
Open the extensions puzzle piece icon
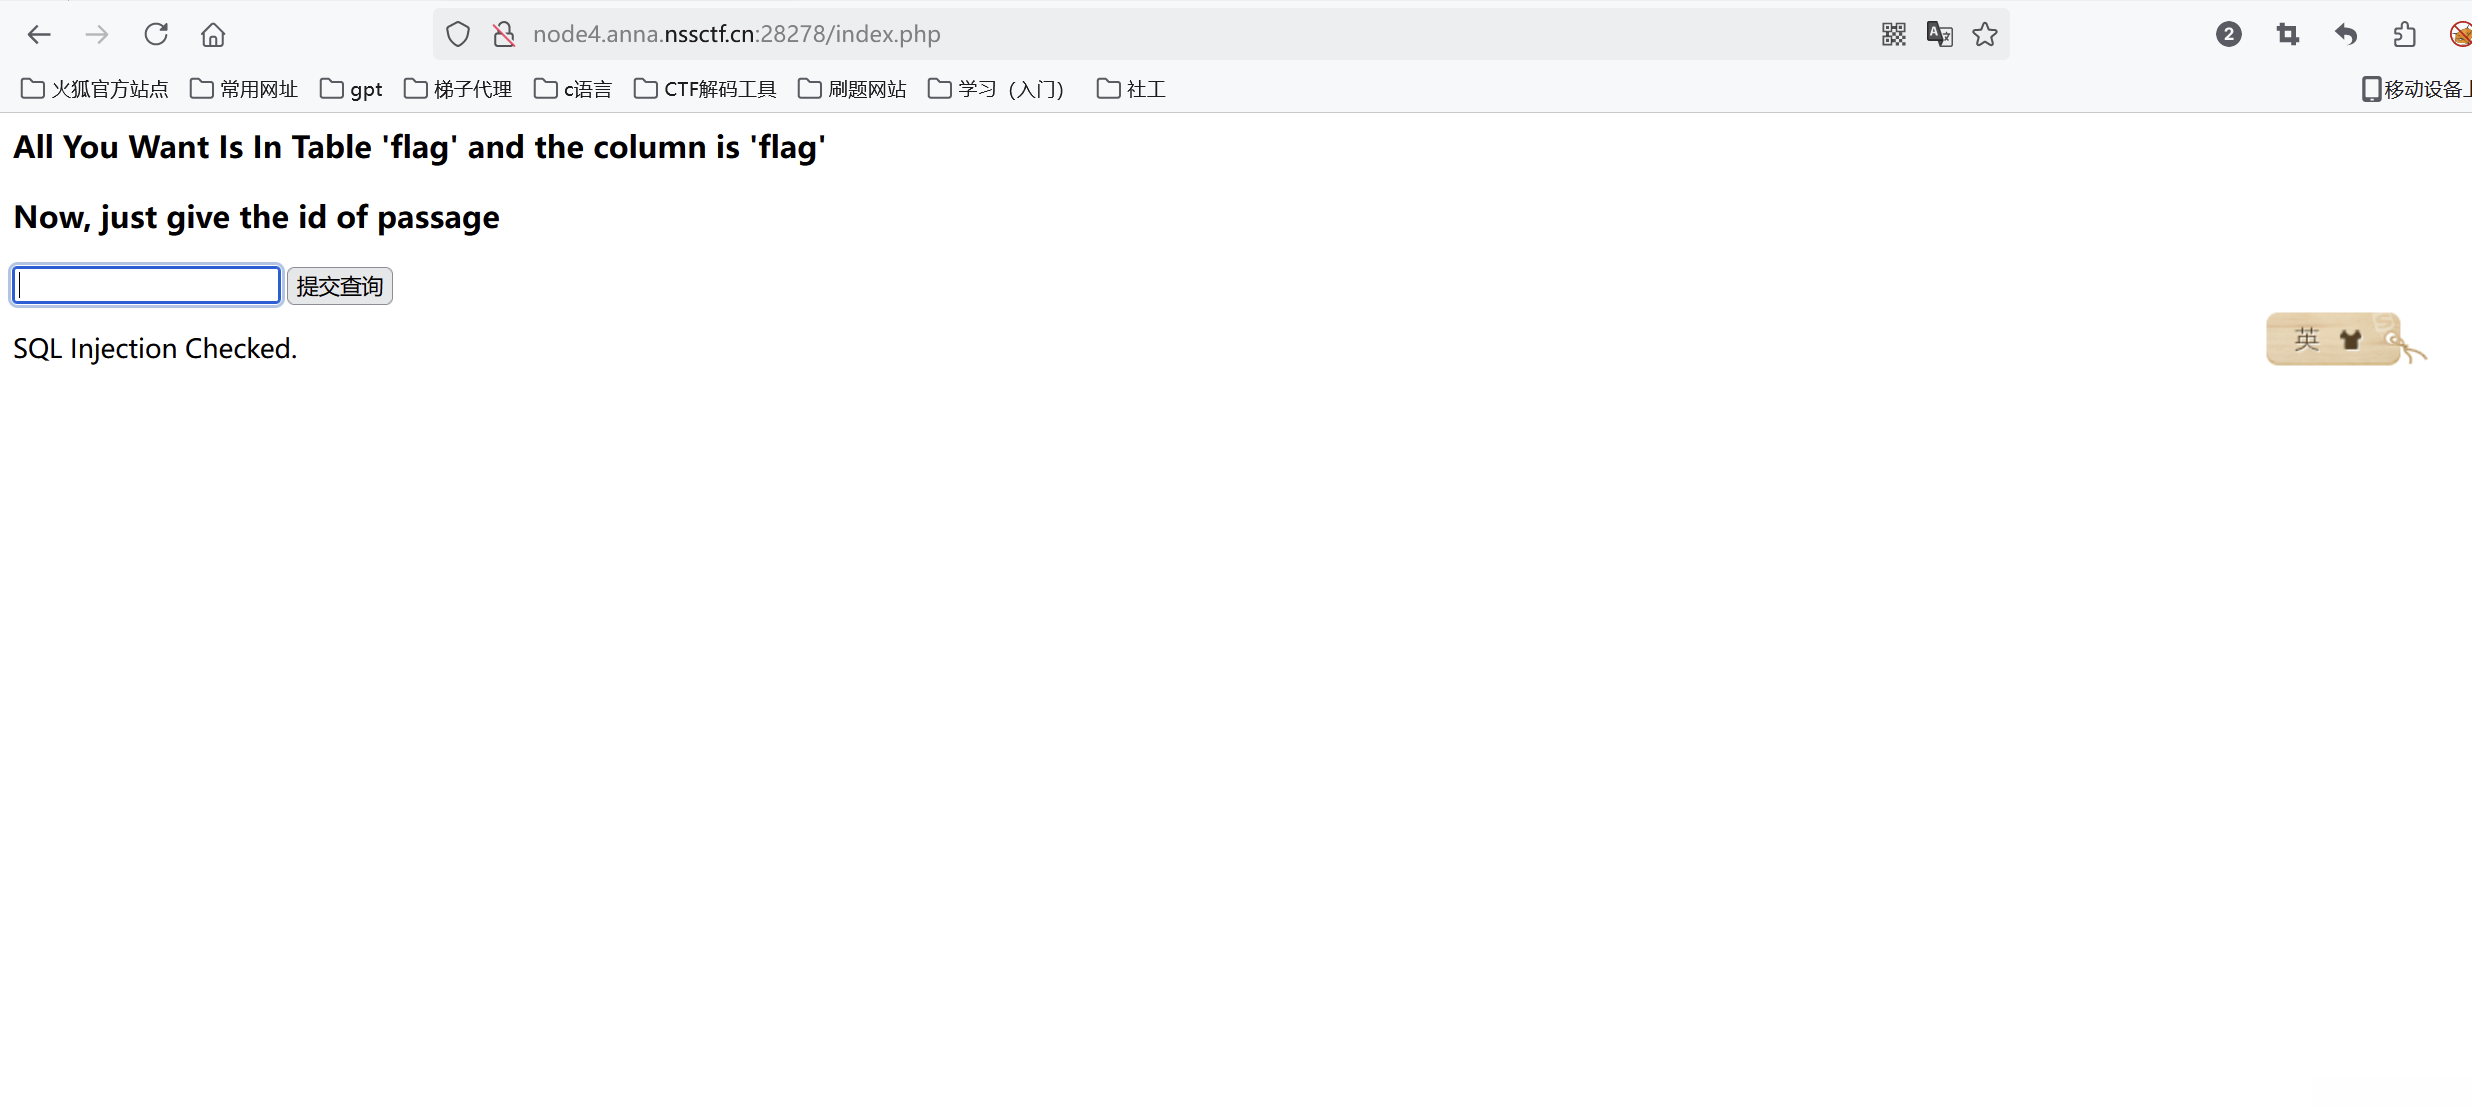[2405, 35]
